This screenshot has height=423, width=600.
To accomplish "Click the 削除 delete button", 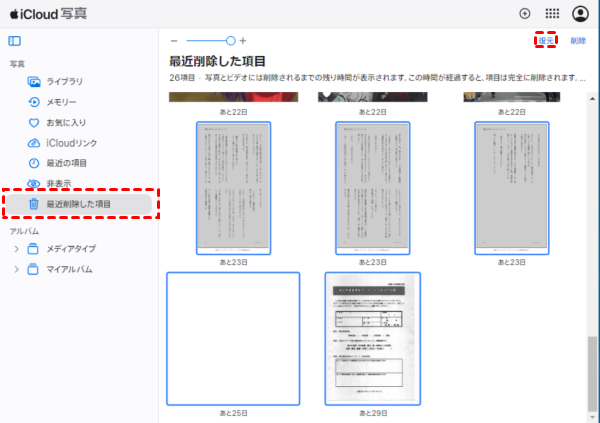I will pos(578,41).
